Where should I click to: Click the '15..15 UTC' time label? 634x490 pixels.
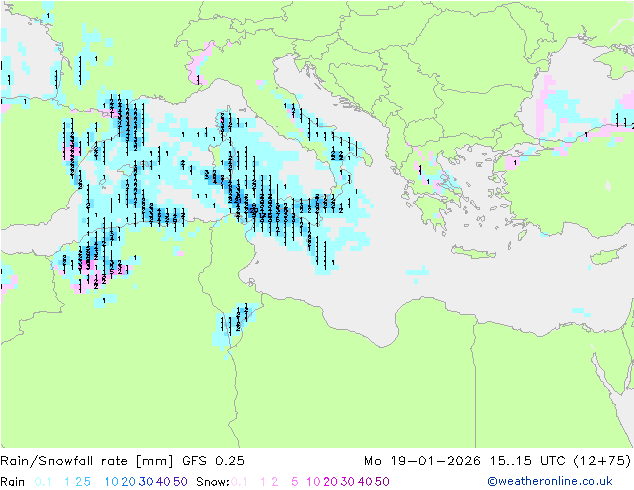point(528,461)
